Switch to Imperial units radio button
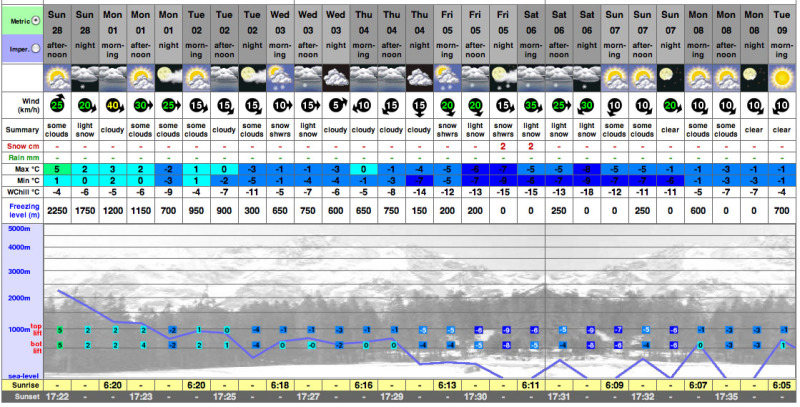This screenshot has height=407, width=800. (36, 47)
